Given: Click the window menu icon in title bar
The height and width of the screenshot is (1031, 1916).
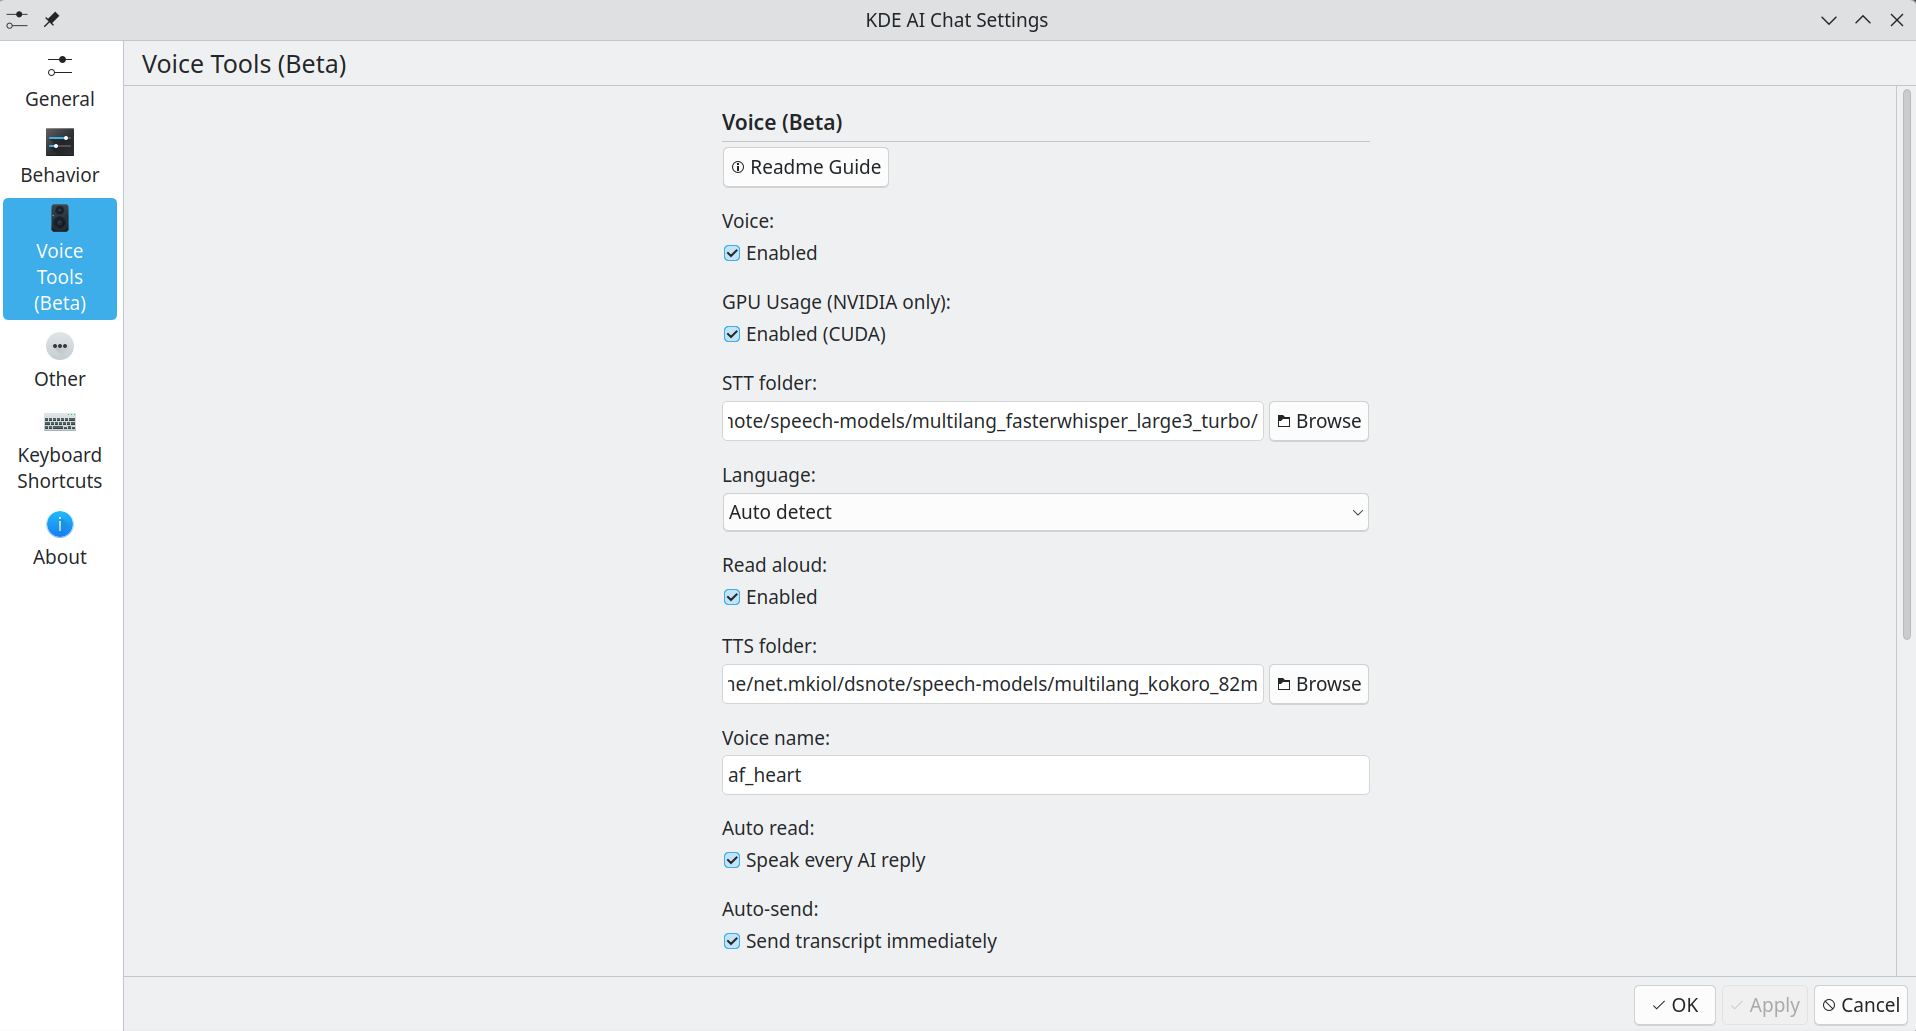Looking at the screenshot, I should click(17, 20).
